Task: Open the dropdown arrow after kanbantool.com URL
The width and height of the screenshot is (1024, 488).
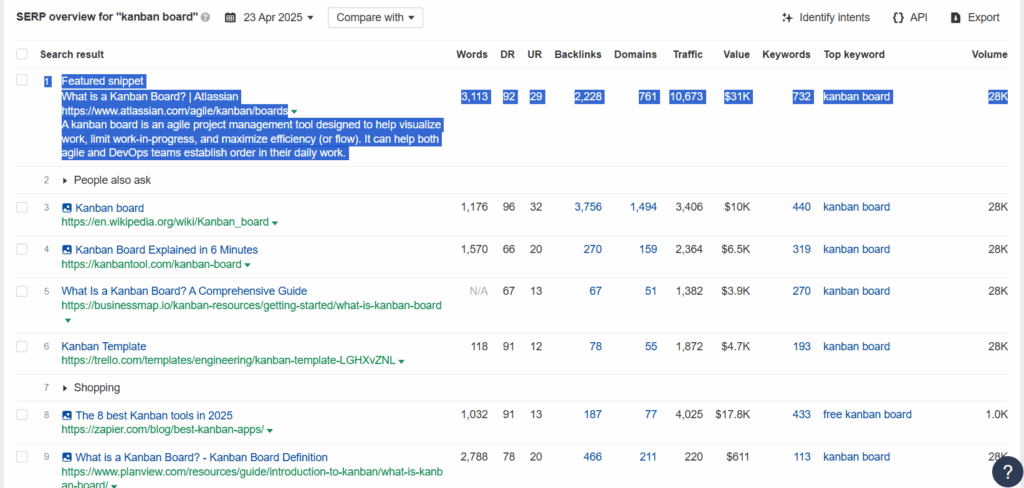Action: pyautogui.click(x=248, y=265)
